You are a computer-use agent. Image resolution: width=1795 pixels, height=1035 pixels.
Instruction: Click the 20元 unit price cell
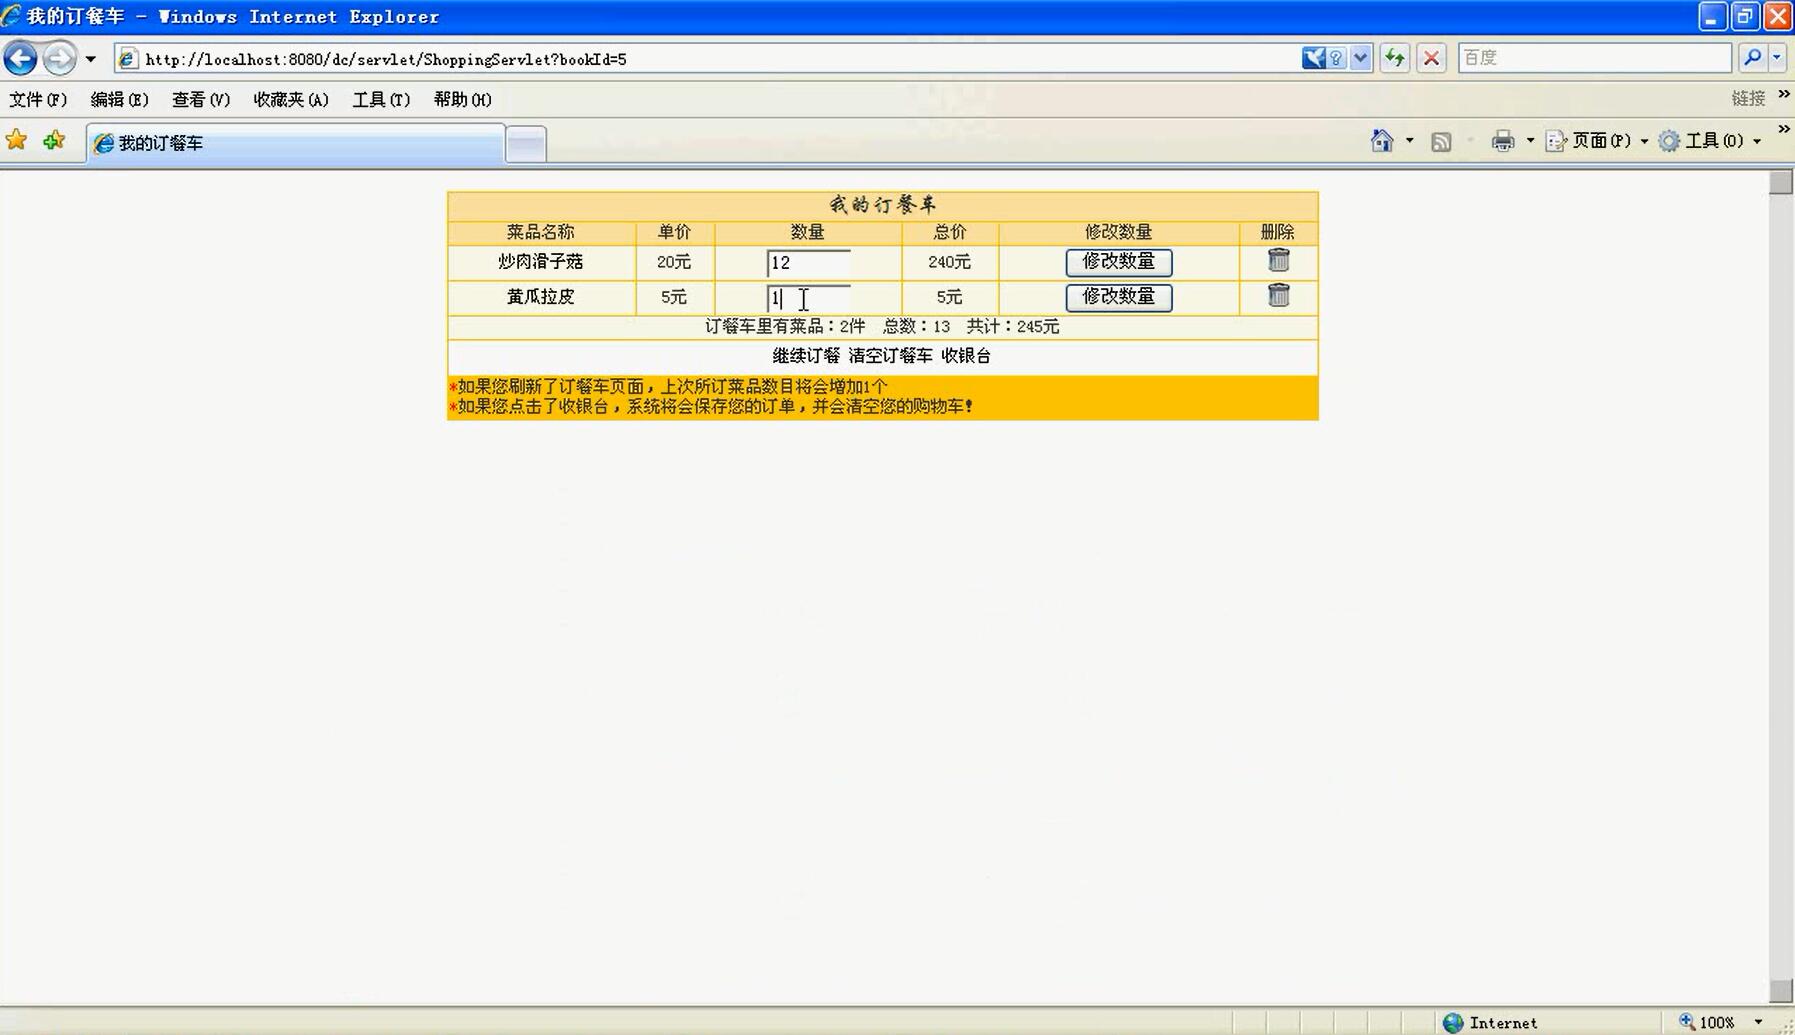click(674, 262)
